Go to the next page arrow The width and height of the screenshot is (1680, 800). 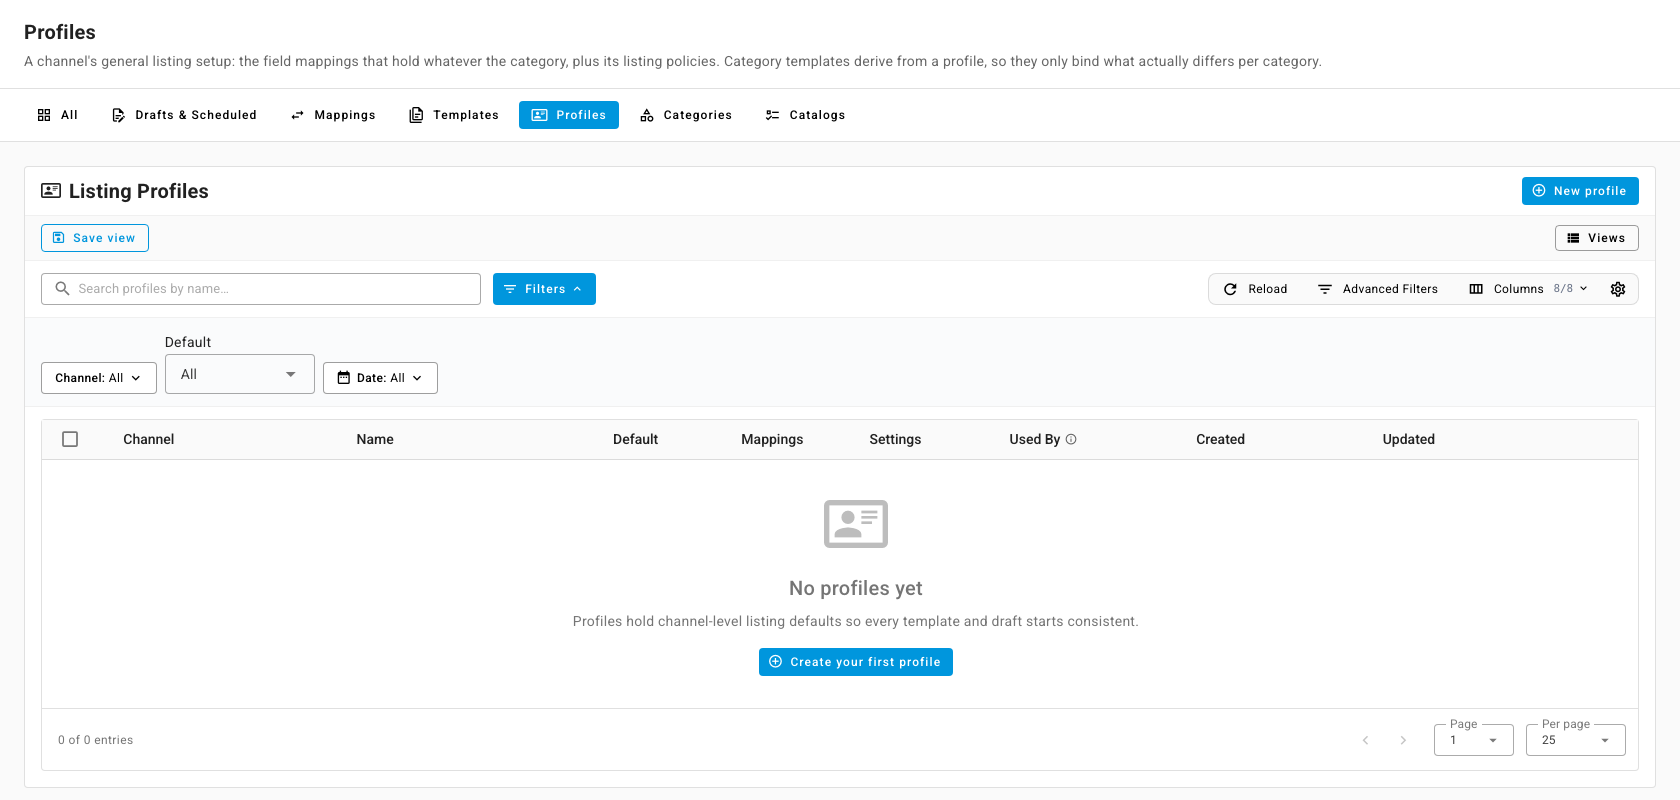click(x=1403, y=740)
